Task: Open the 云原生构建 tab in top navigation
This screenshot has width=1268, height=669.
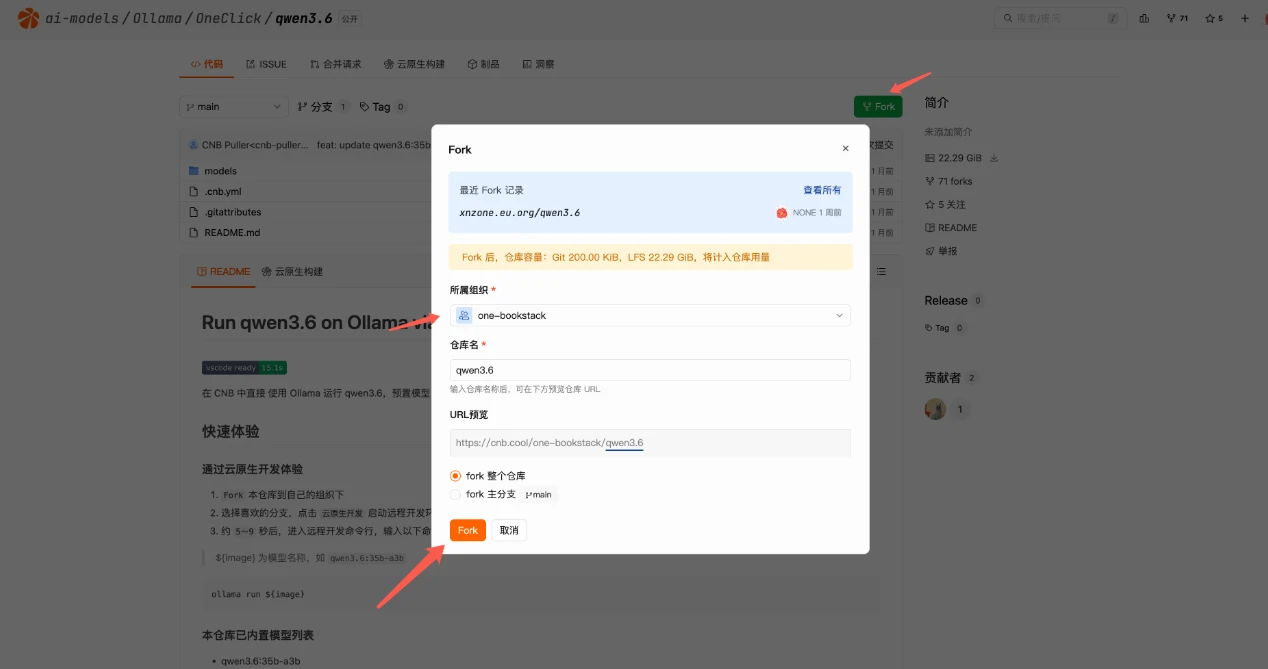Action: click(414, 64)
